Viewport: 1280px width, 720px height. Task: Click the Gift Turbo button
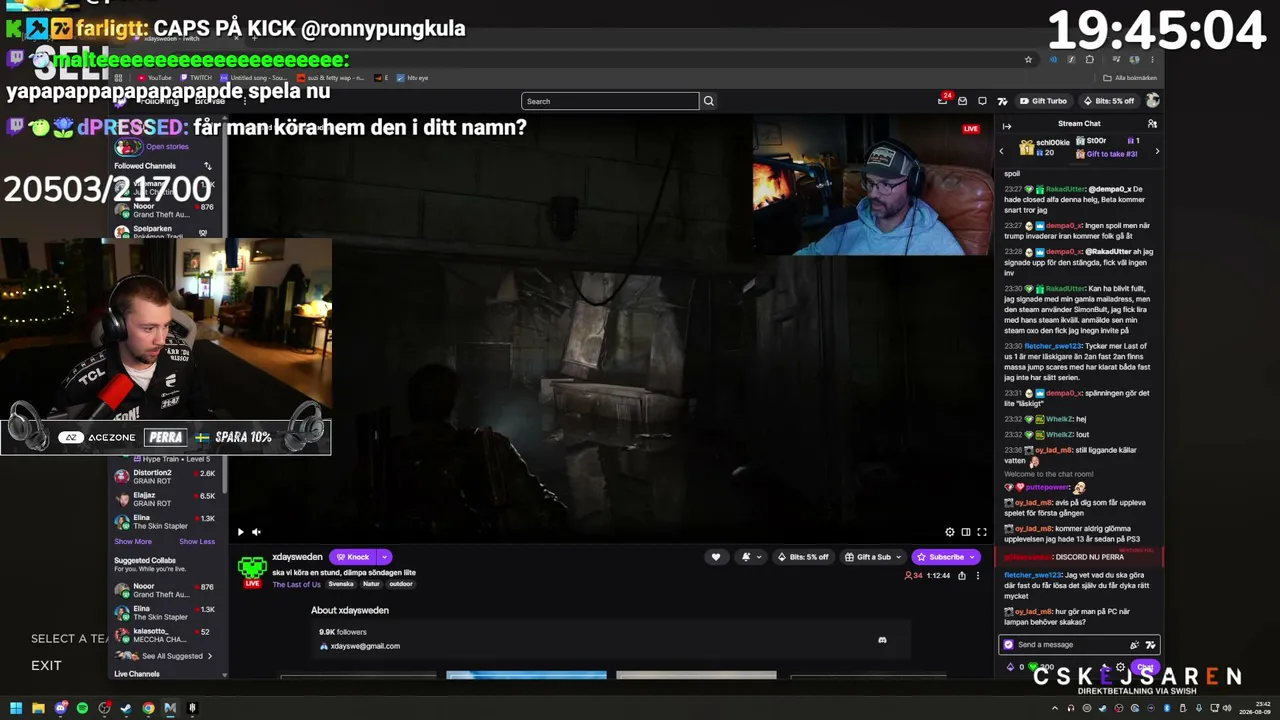(x=1043, y=101)
